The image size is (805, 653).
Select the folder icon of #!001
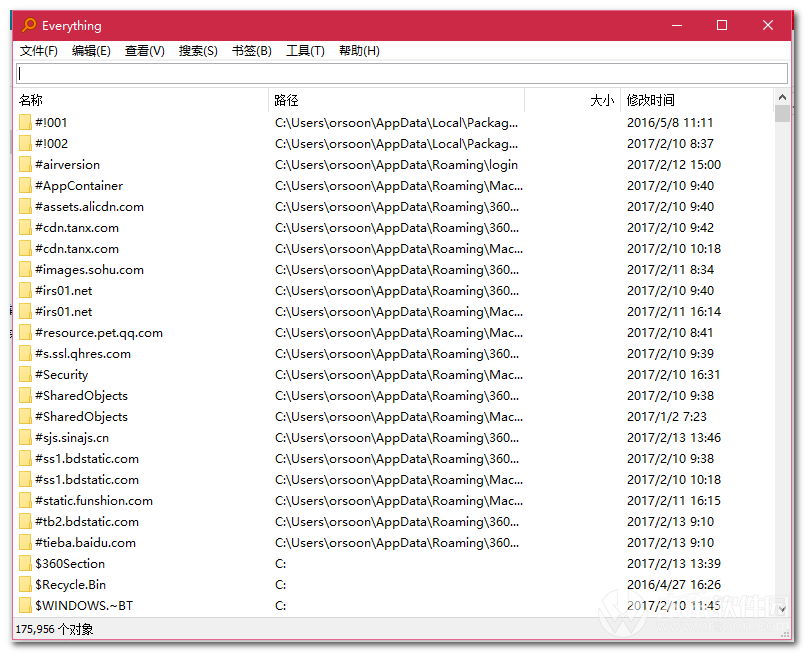[x=25, y=122]
